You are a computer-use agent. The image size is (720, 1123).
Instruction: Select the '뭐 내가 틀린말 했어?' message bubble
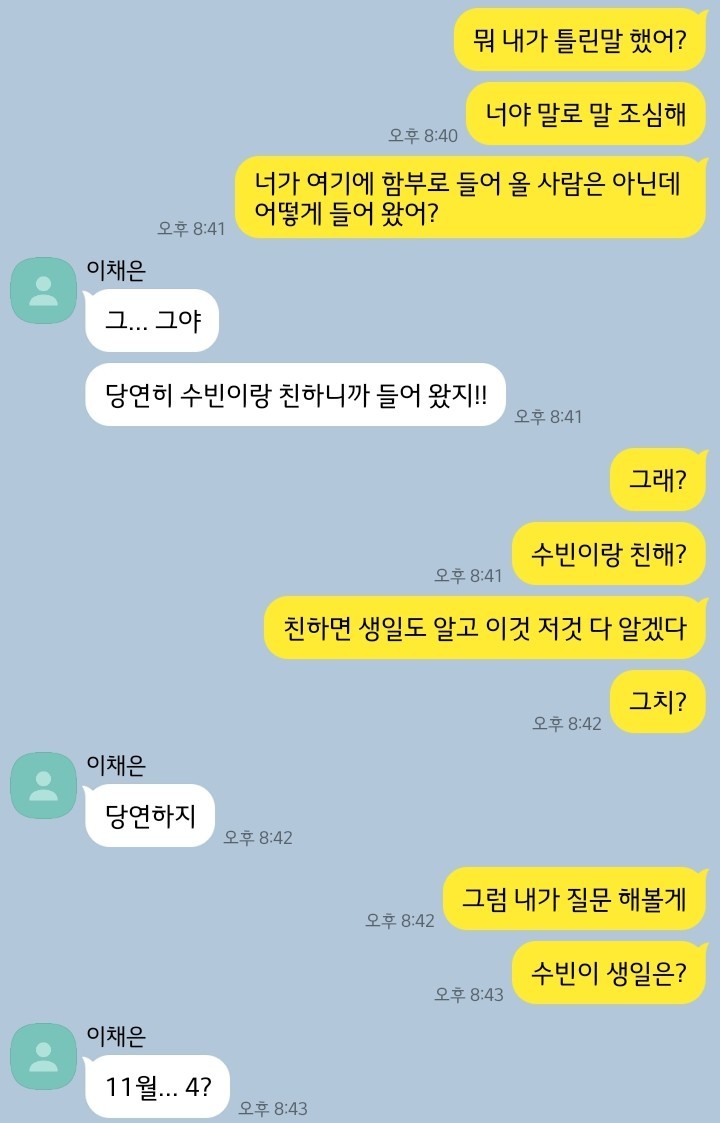pos(580,40)
